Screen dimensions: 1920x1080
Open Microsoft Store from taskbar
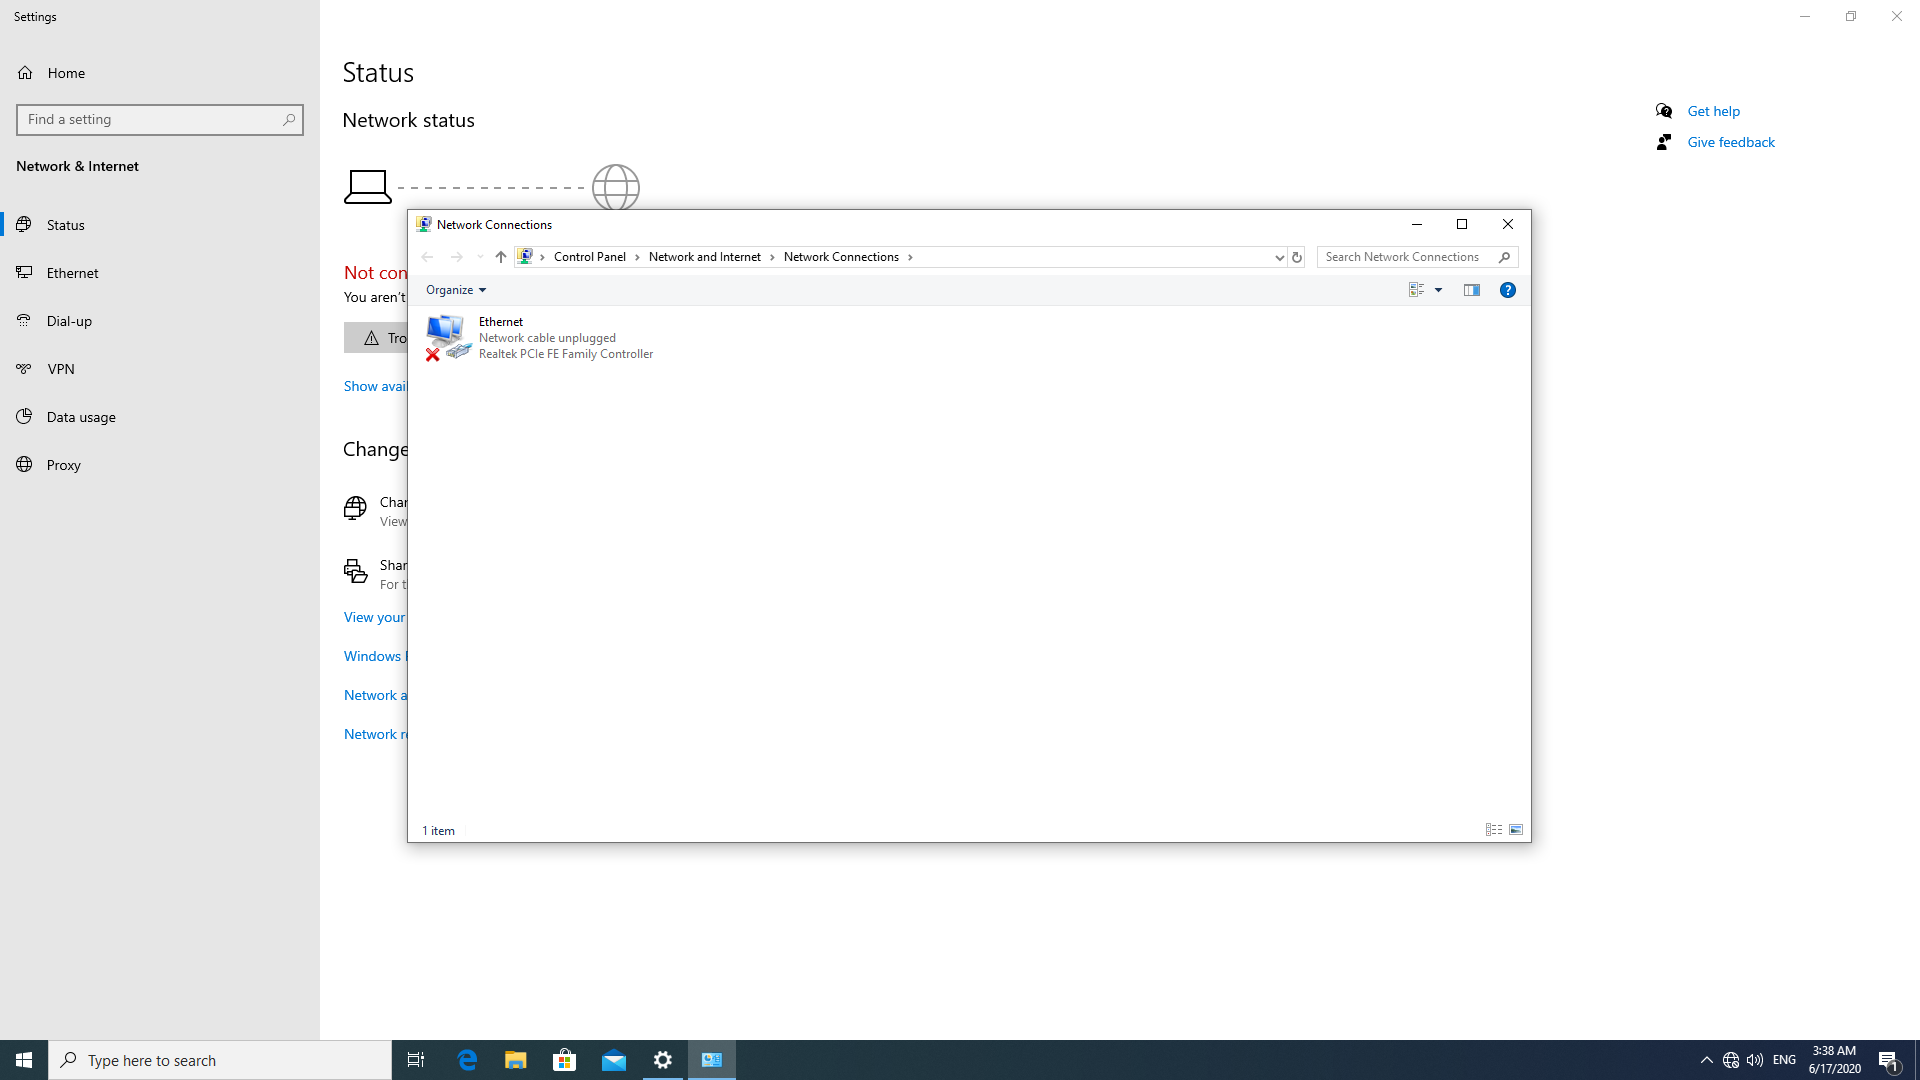564,1060
